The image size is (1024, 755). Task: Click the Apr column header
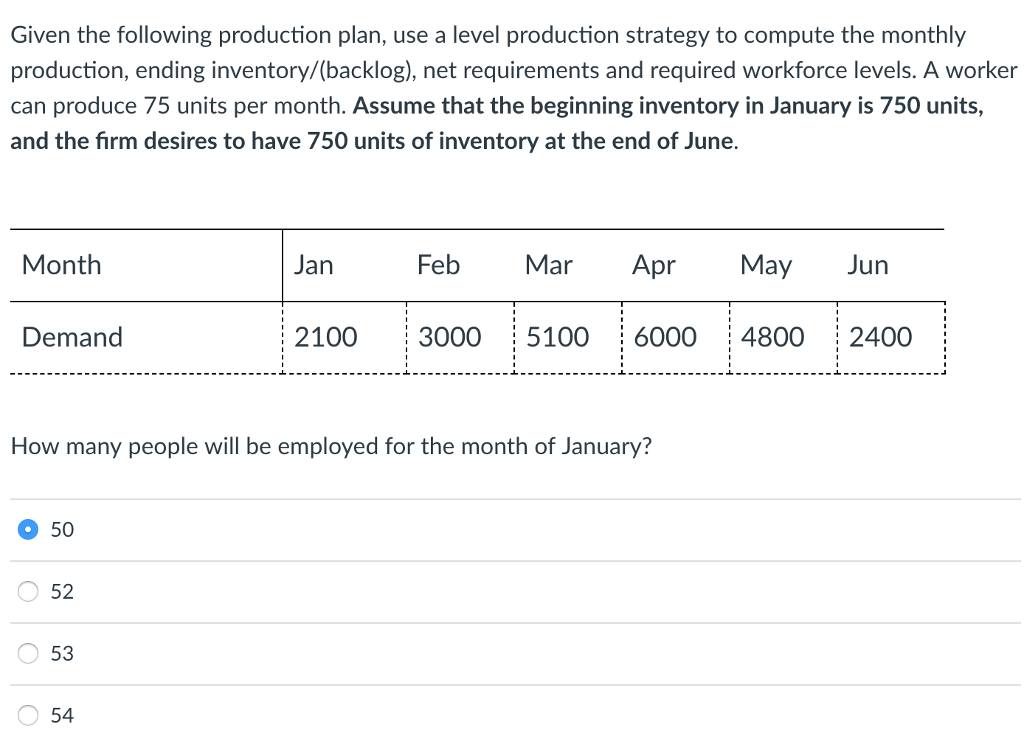[x=652, y=265]
